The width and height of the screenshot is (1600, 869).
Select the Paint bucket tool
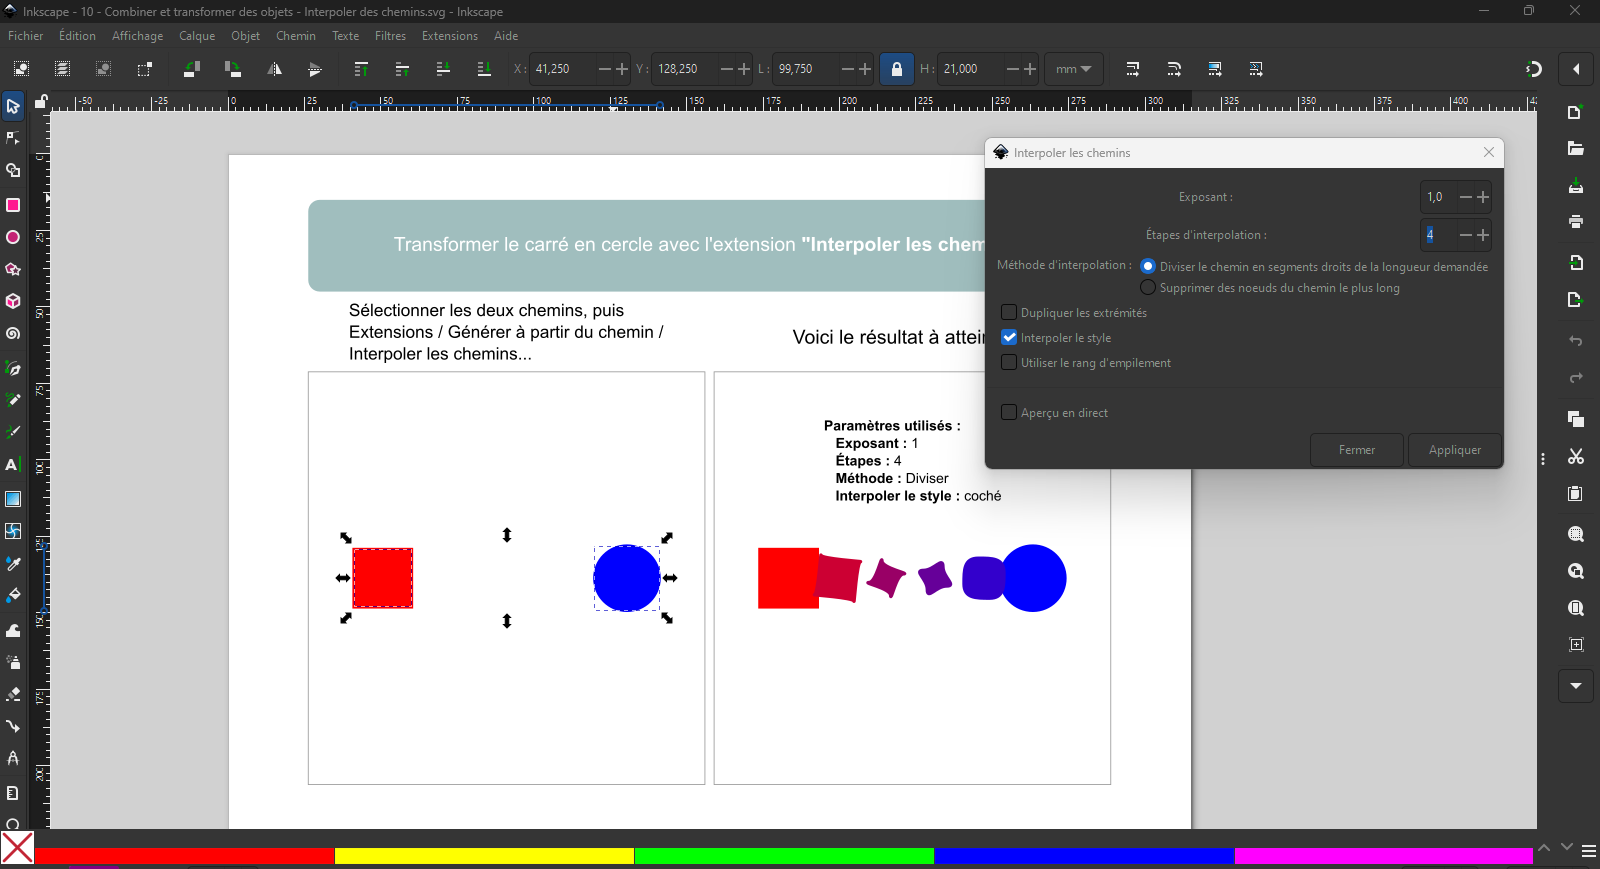point(13,596)
